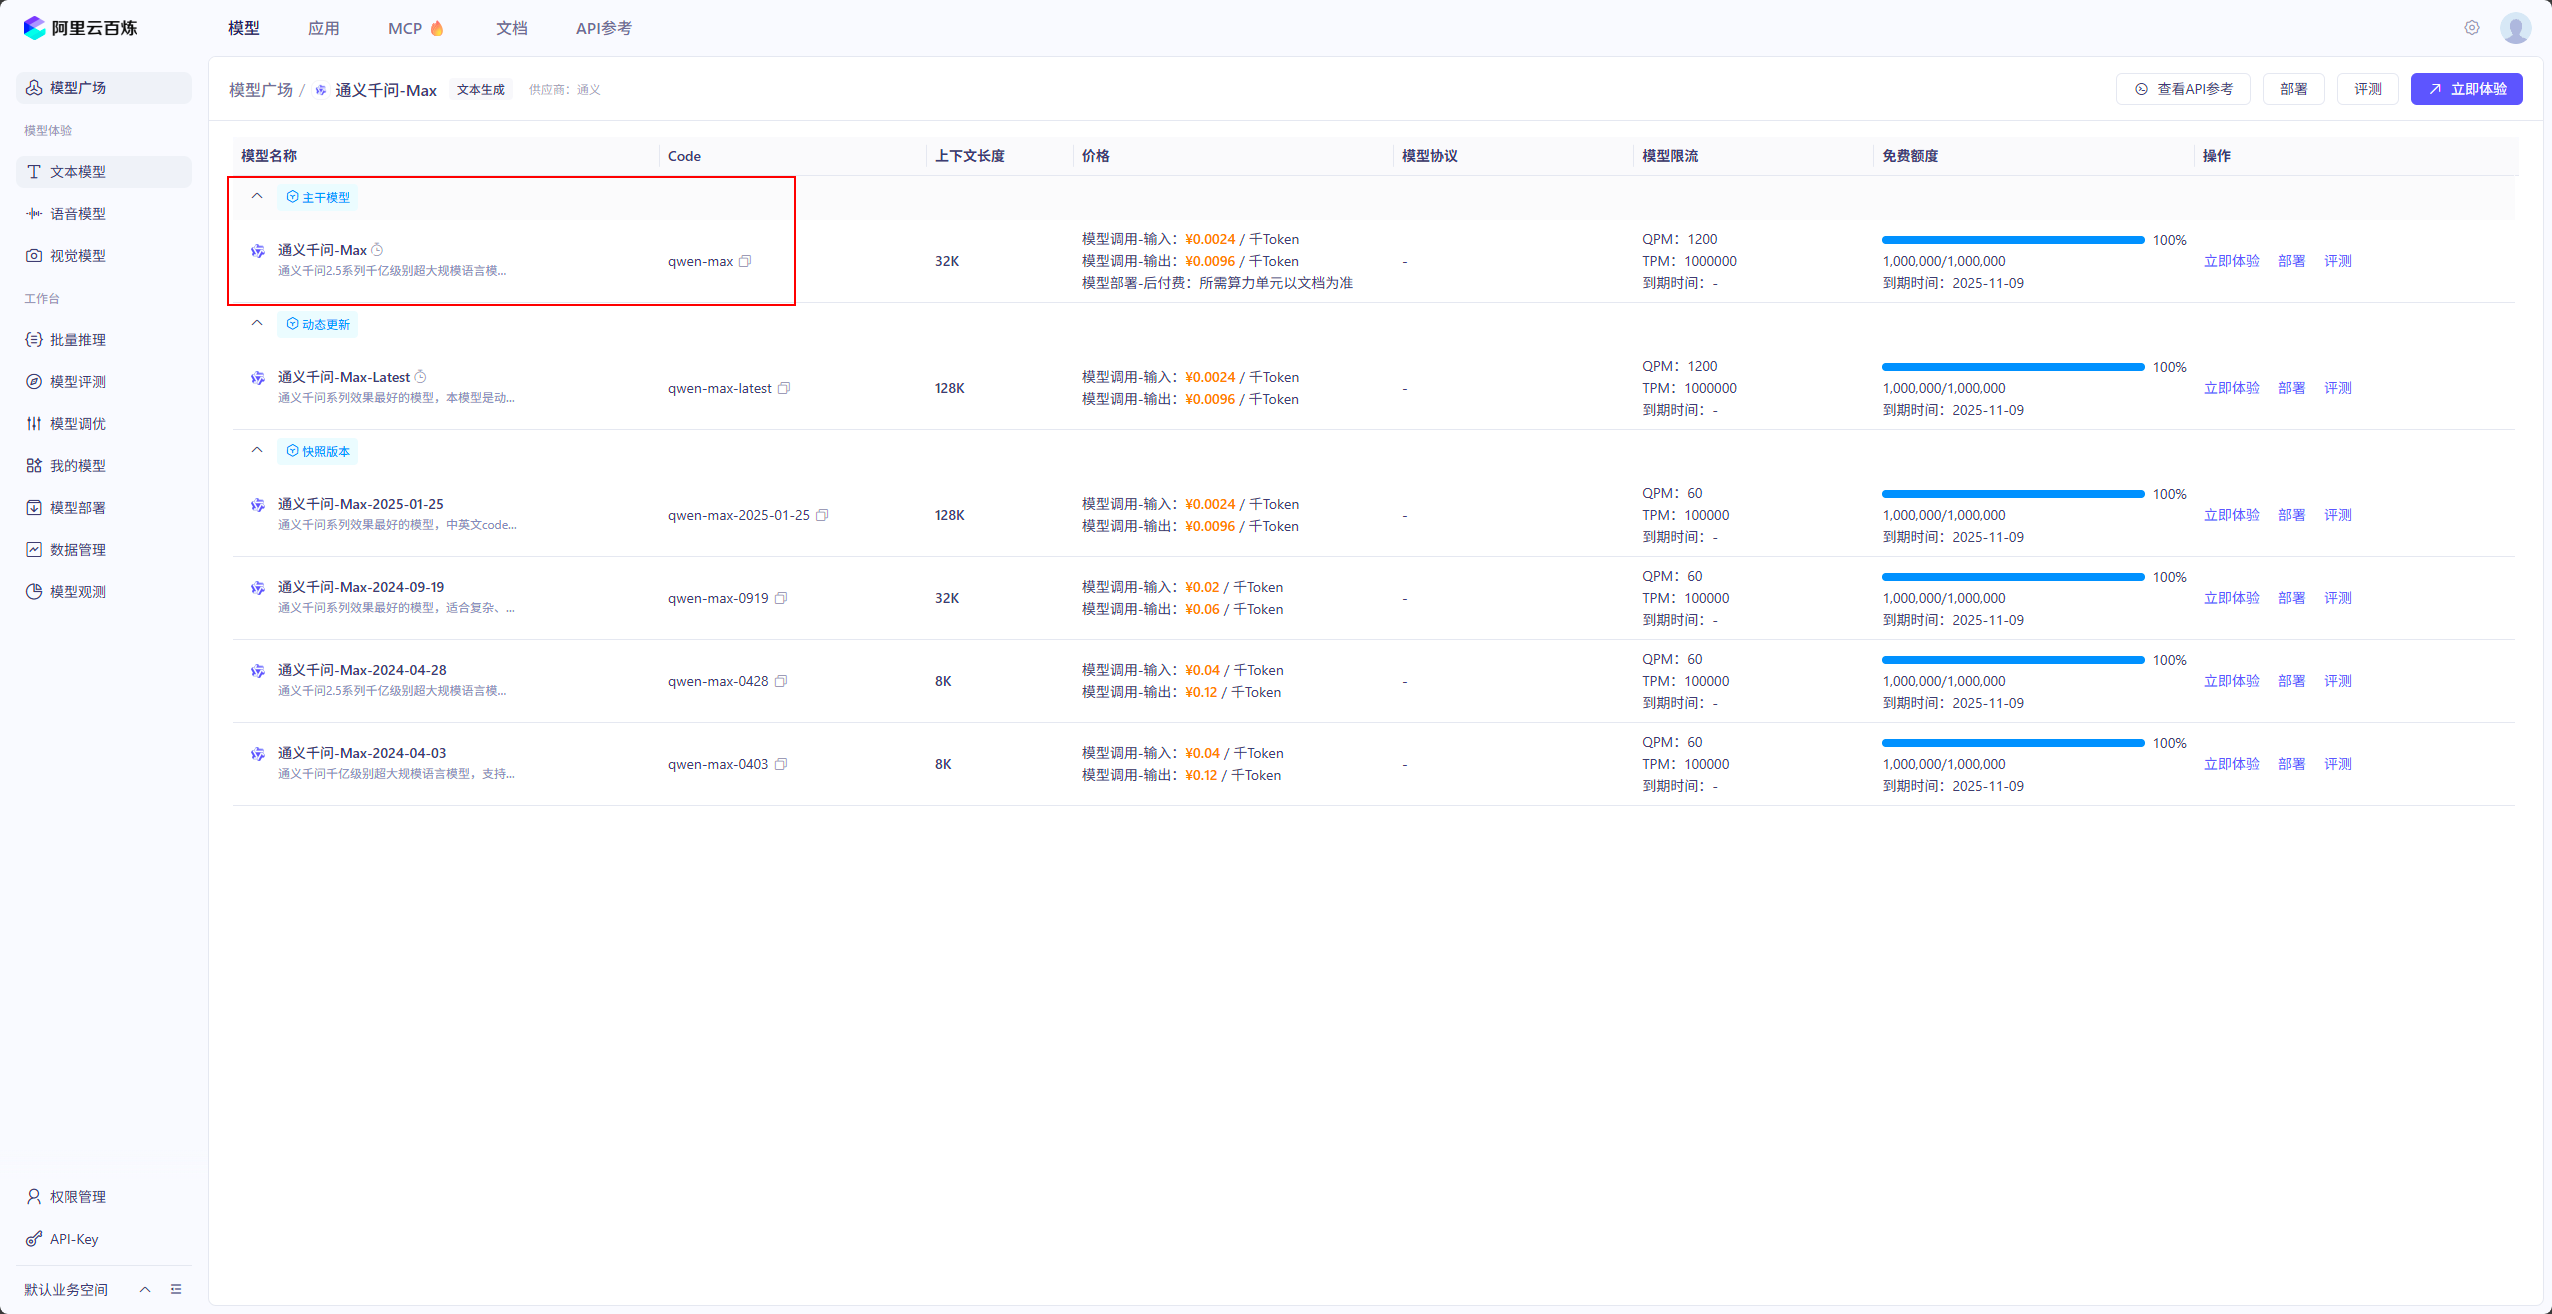Viewport: 2552px width, 1314px height.
Task: Click the purple 立即体验 button
Action: 2466,89
